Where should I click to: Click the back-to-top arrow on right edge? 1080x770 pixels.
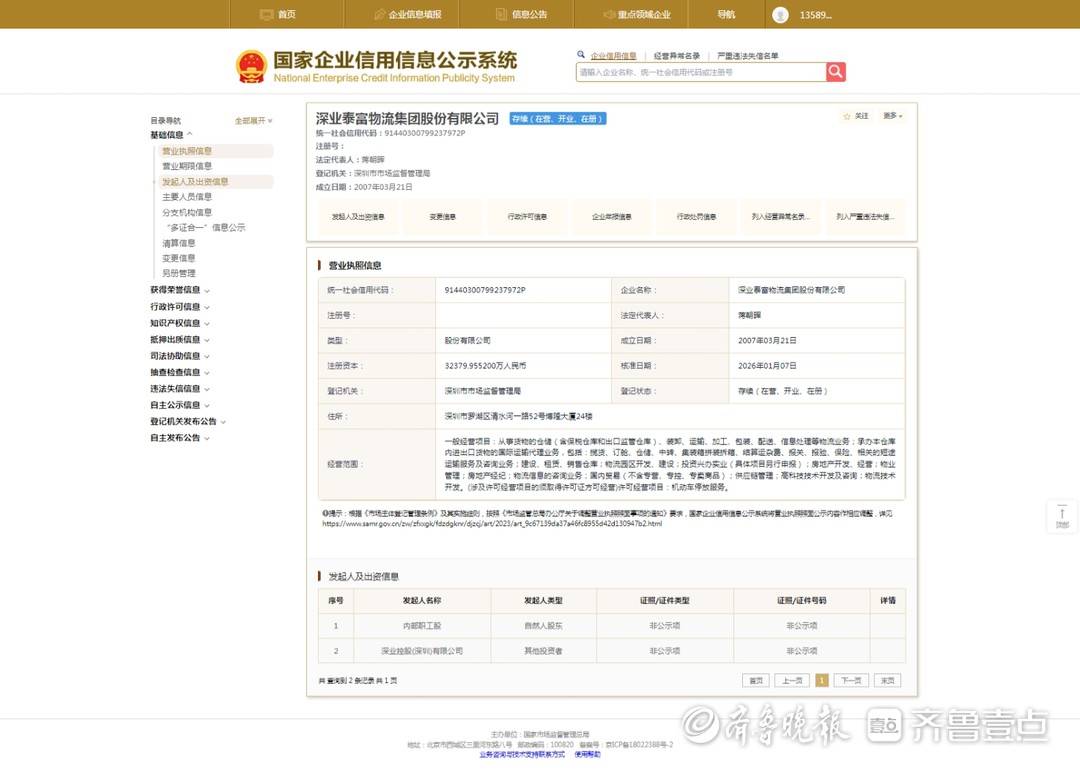pyautogui.click(x=1062, y=516)
